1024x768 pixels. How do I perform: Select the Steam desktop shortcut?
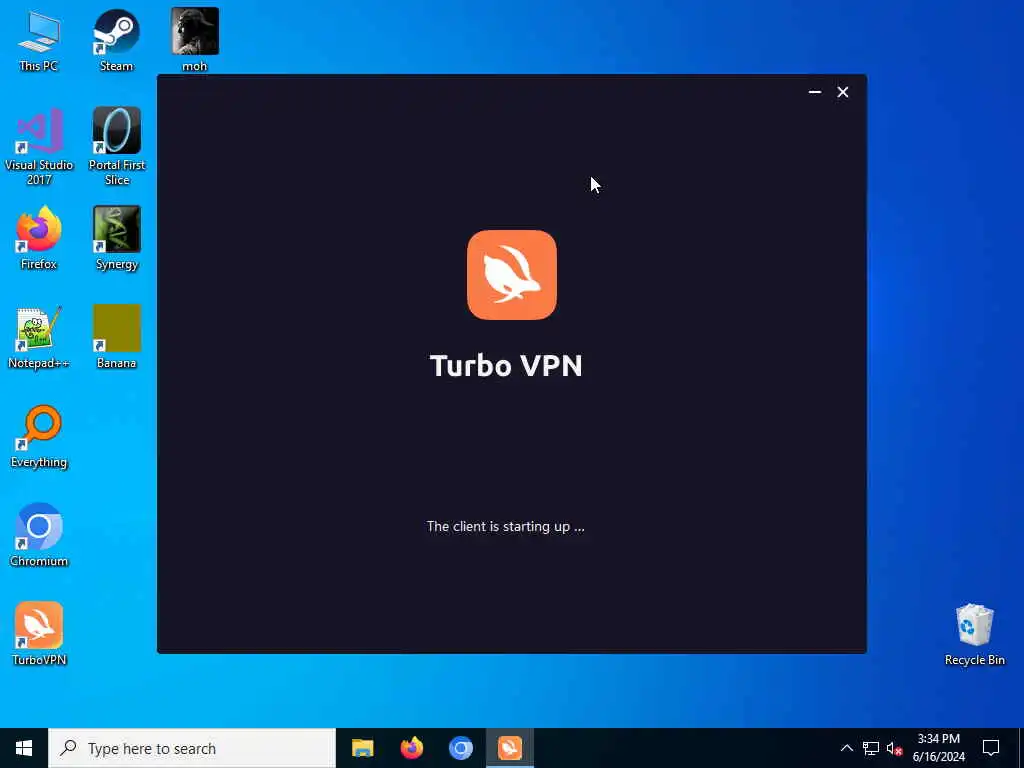click(116, 40)
